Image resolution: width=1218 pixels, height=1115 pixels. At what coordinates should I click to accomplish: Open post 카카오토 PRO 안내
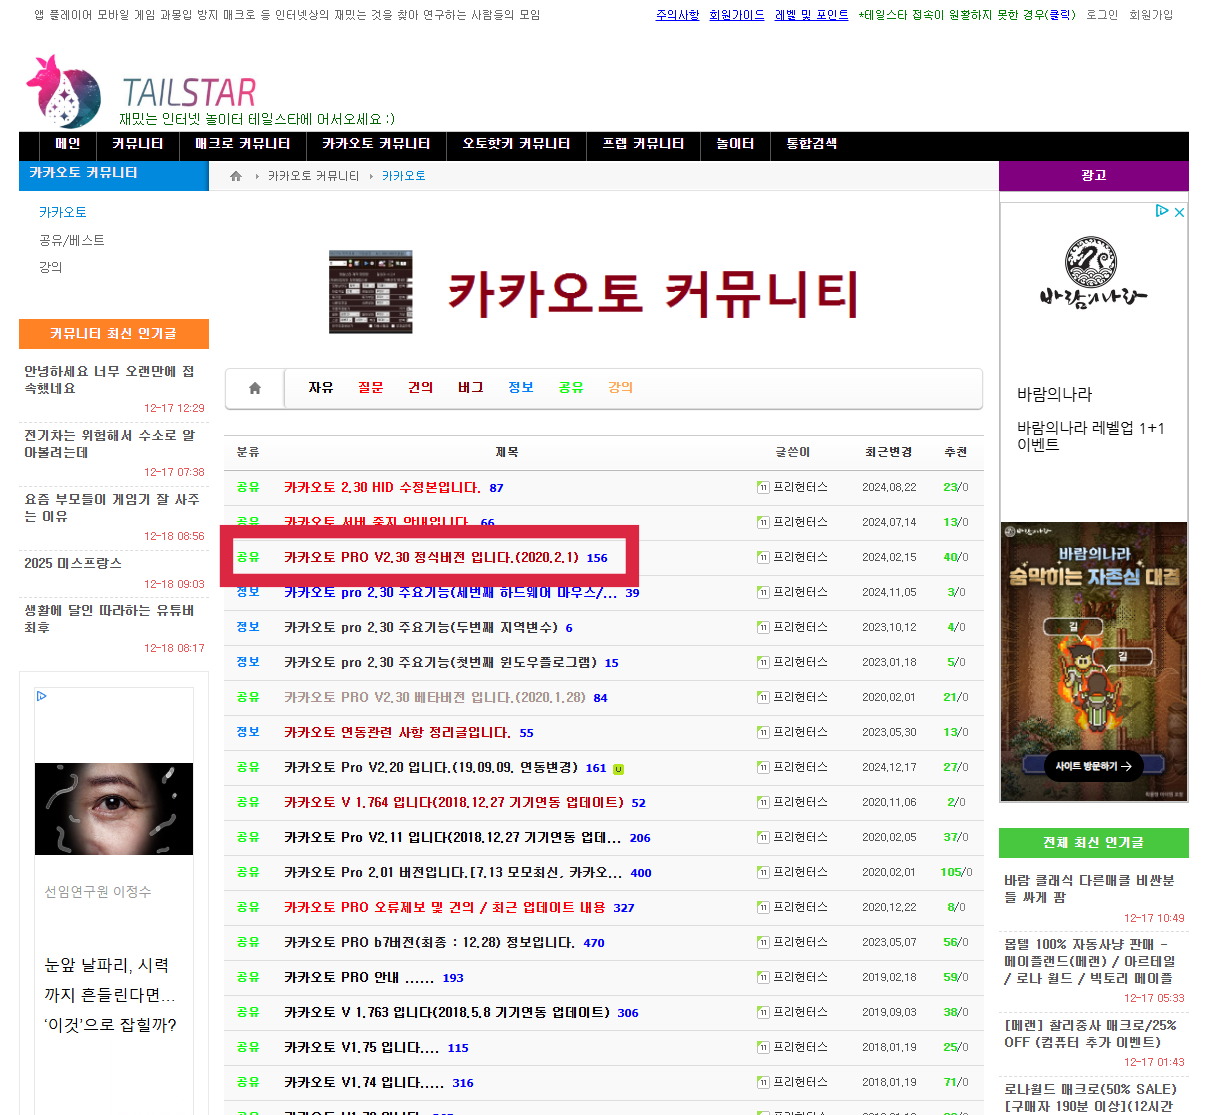[x=359, y=978]
